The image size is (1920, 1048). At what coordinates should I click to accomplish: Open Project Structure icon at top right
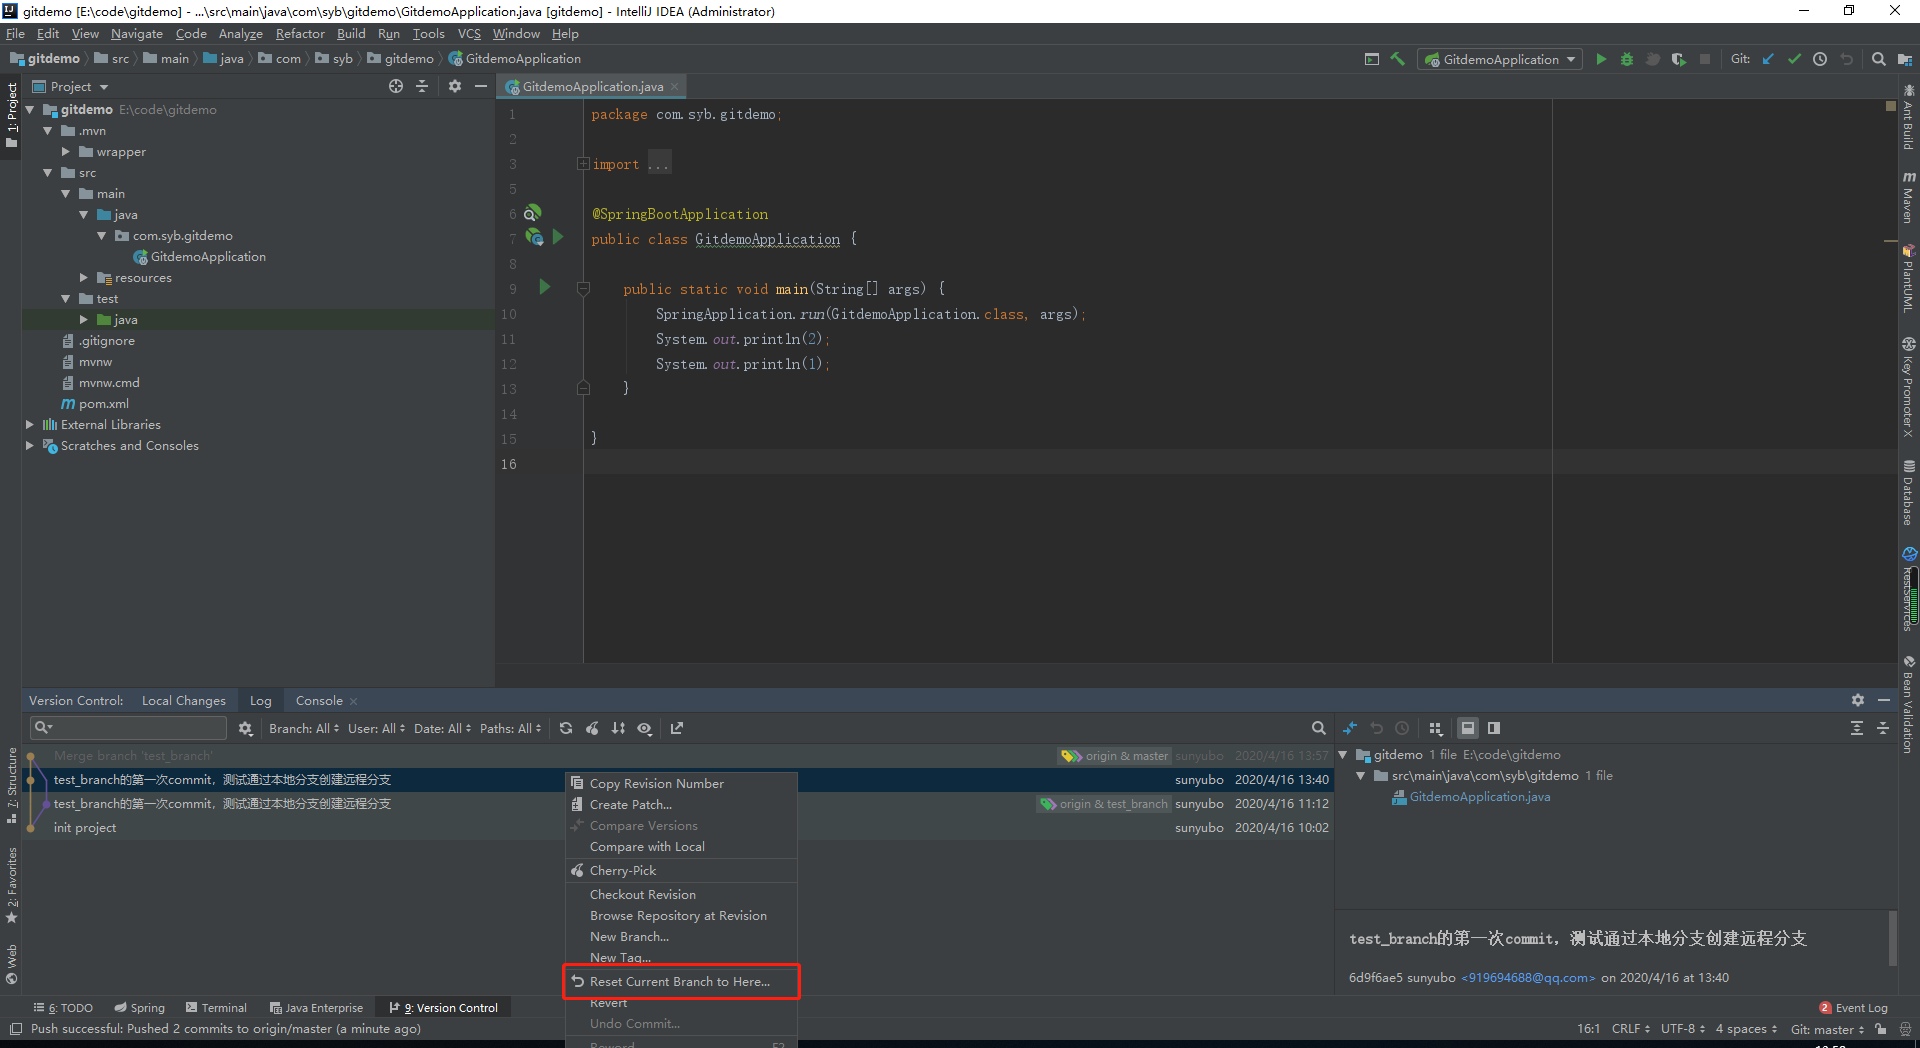[x=1903, y=59]
